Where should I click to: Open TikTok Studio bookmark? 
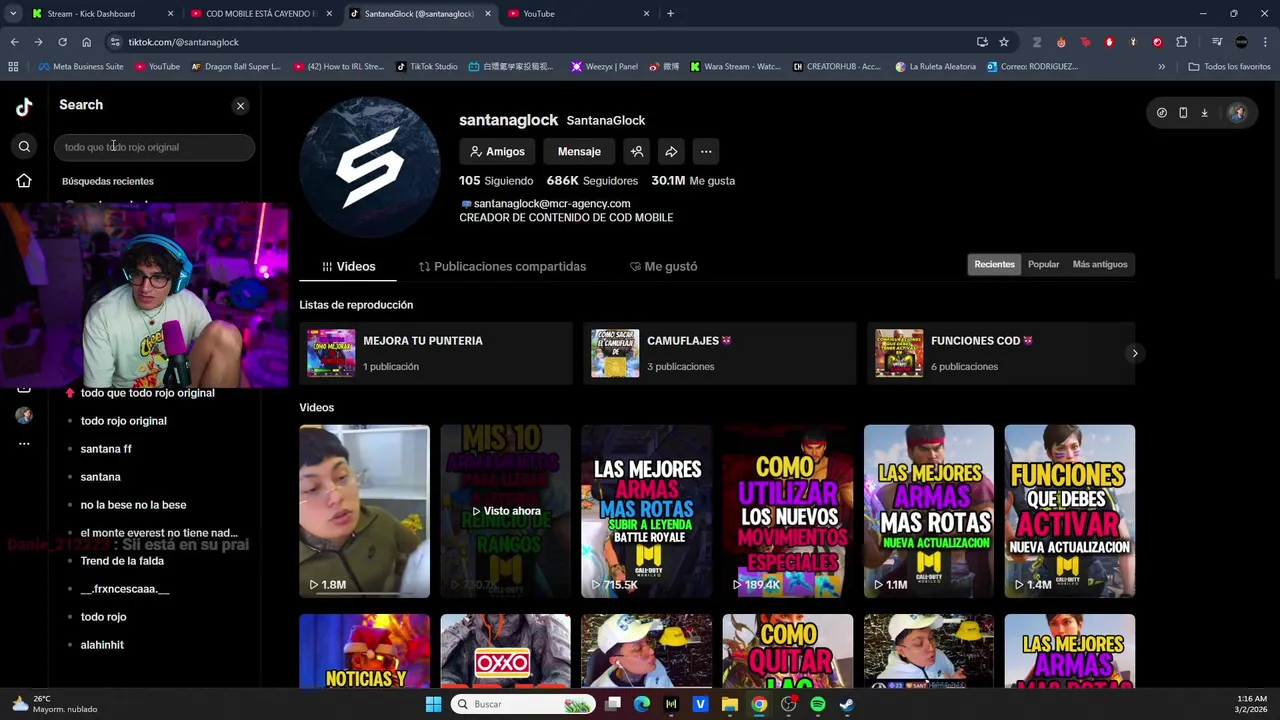[426, 66]
